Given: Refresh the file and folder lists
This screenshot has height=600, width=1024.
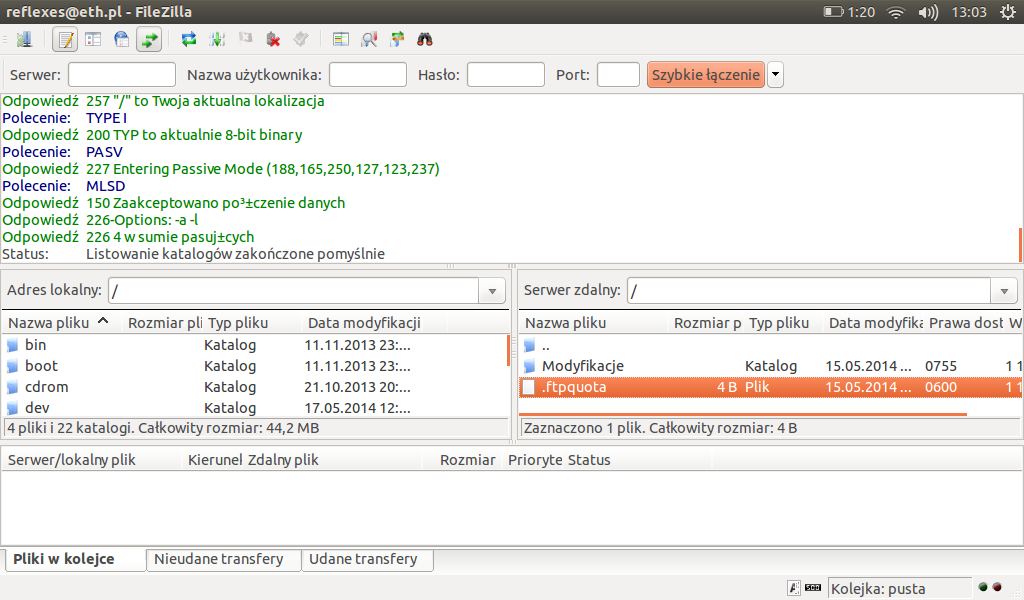Looking at the screenshot, I should coord(189,40).
